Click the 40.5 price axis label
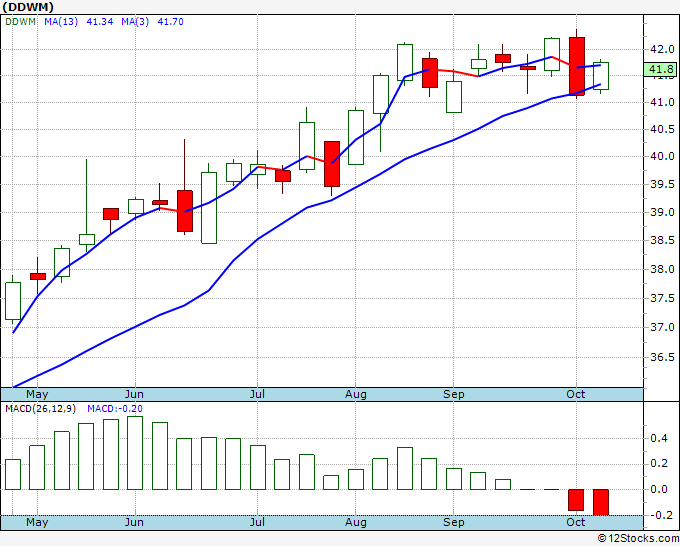Viewport: 680px width, 546px height. coord(662,129)
